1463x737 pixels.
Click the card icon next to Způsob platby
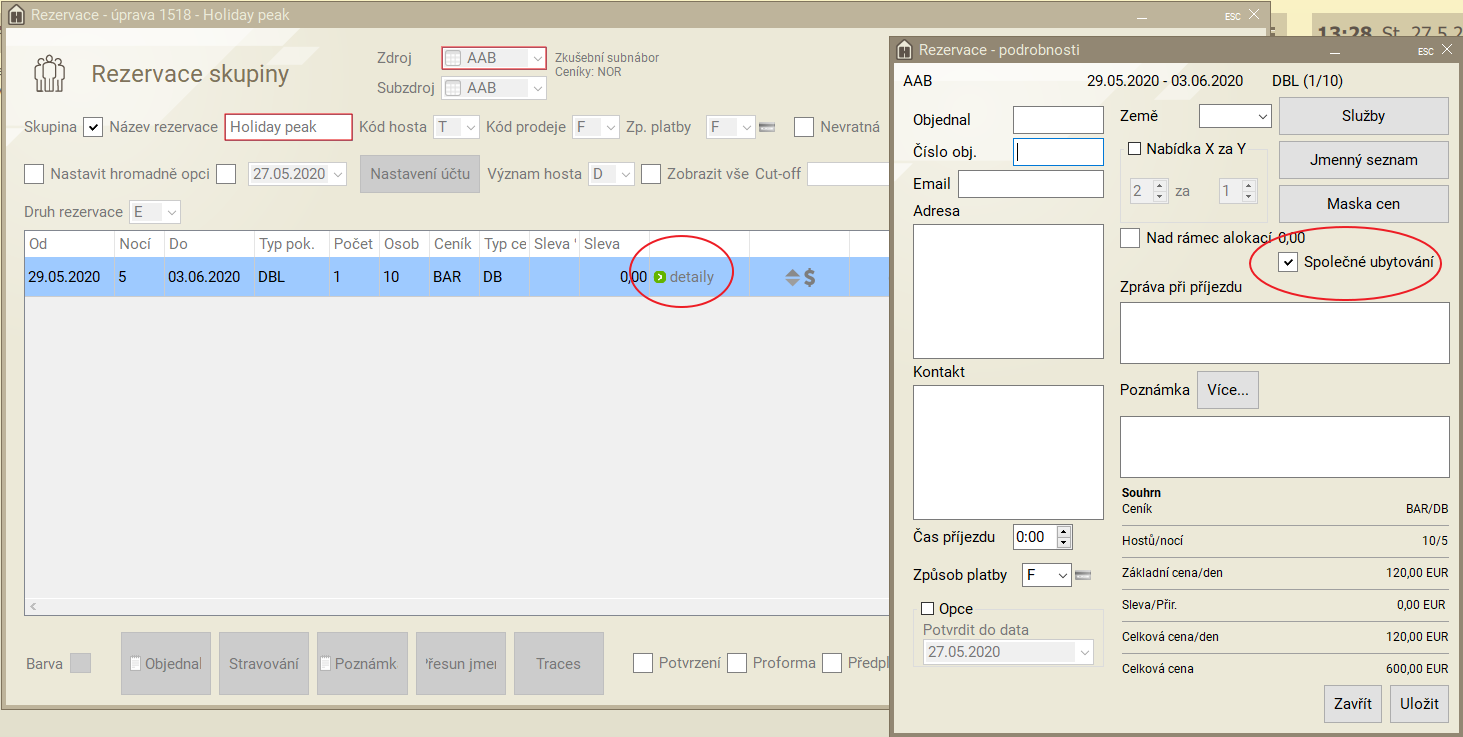tap(1083, 574)
